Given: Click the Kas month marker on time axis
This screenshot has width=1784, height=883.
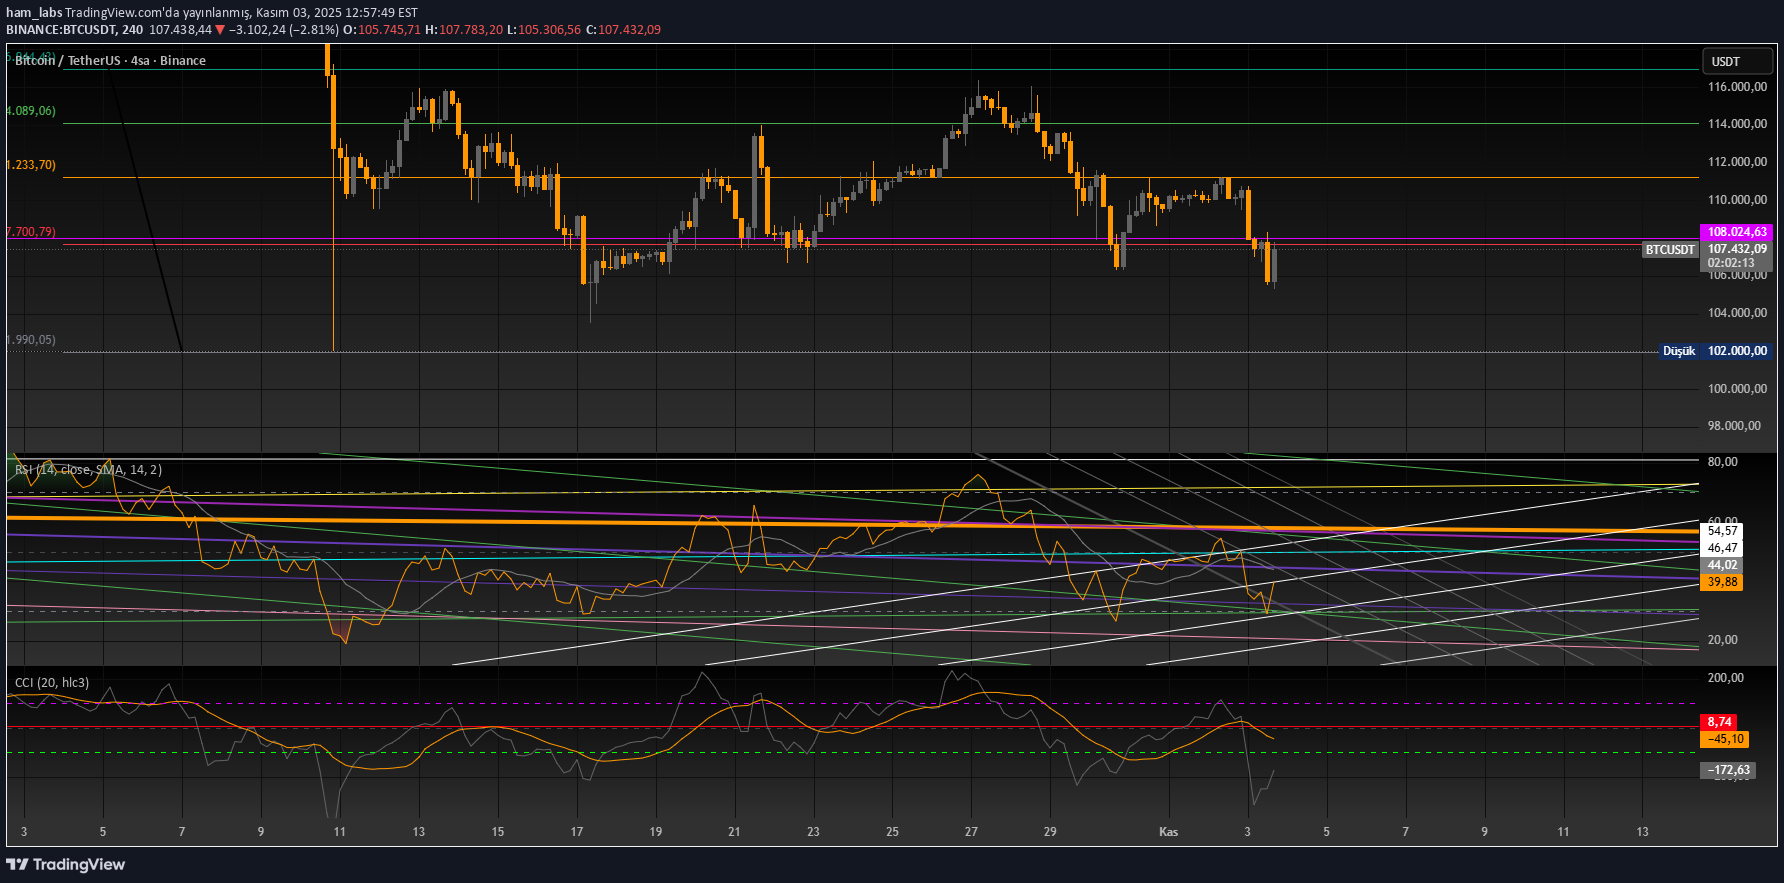Looking at the screenshot, I should (x=1168, y=832).
